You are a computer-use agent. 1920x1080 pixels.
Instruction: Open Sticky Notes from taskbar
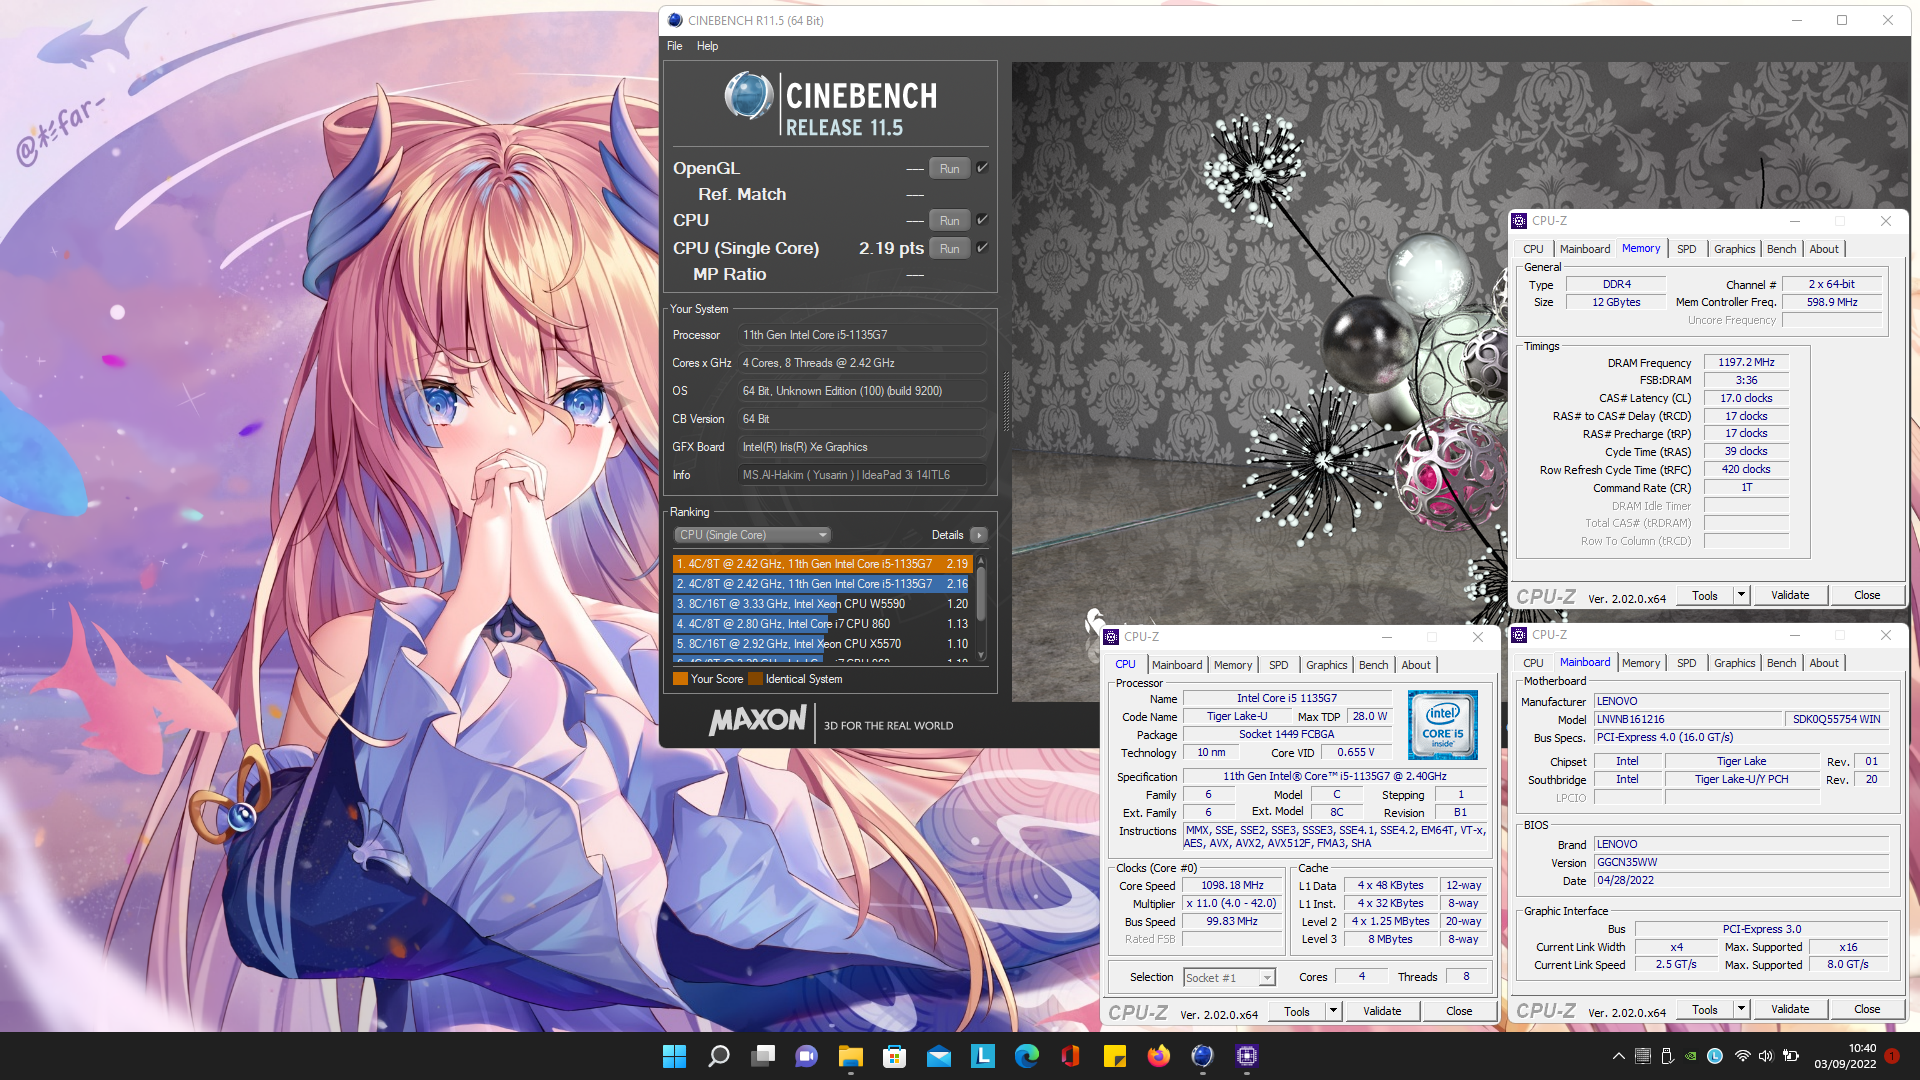point(1115,1056)
